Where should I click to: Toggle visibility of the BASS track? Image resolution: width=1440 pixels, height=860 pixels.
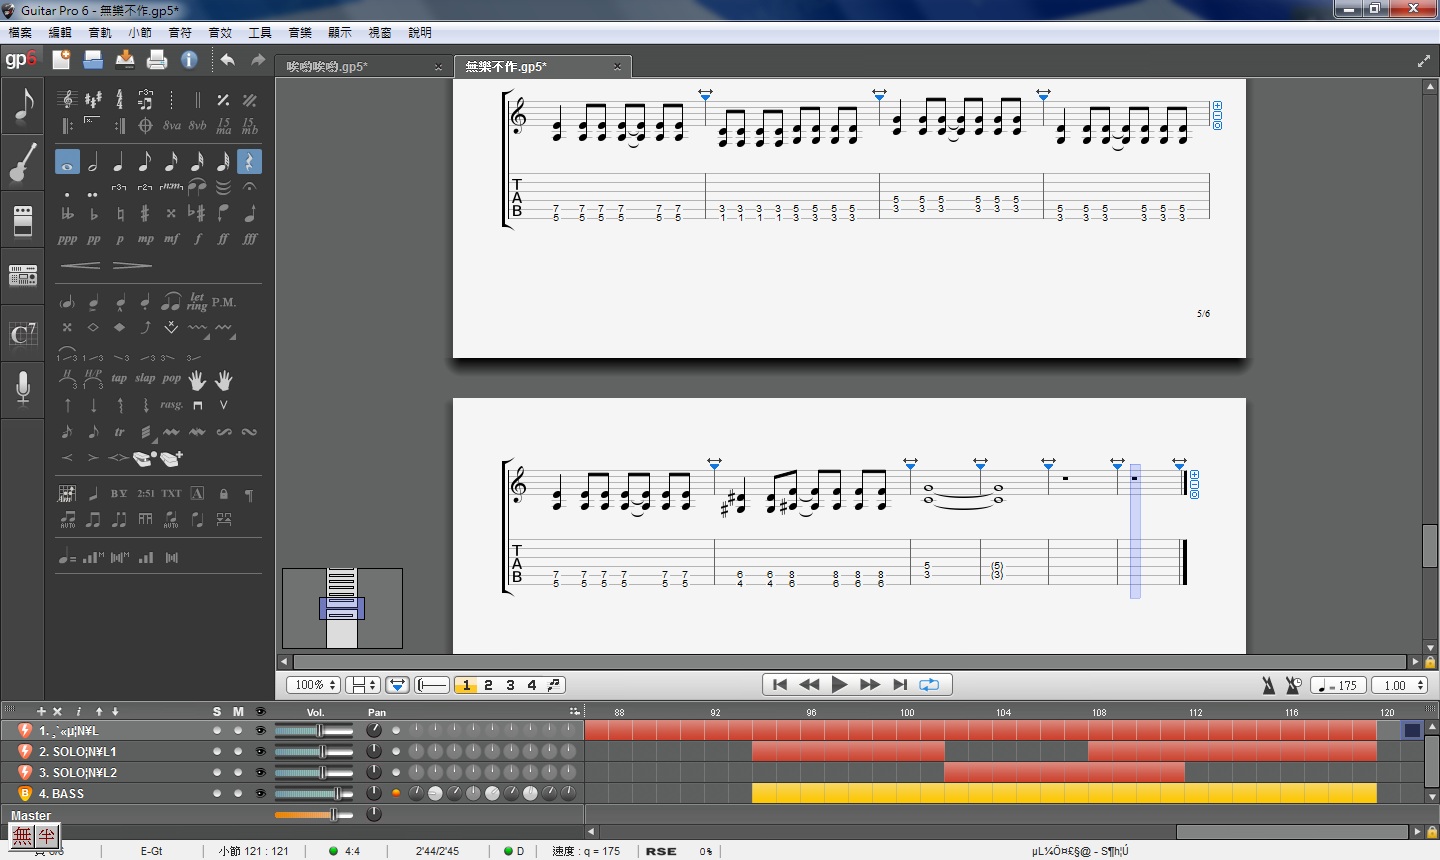point(261,793)
